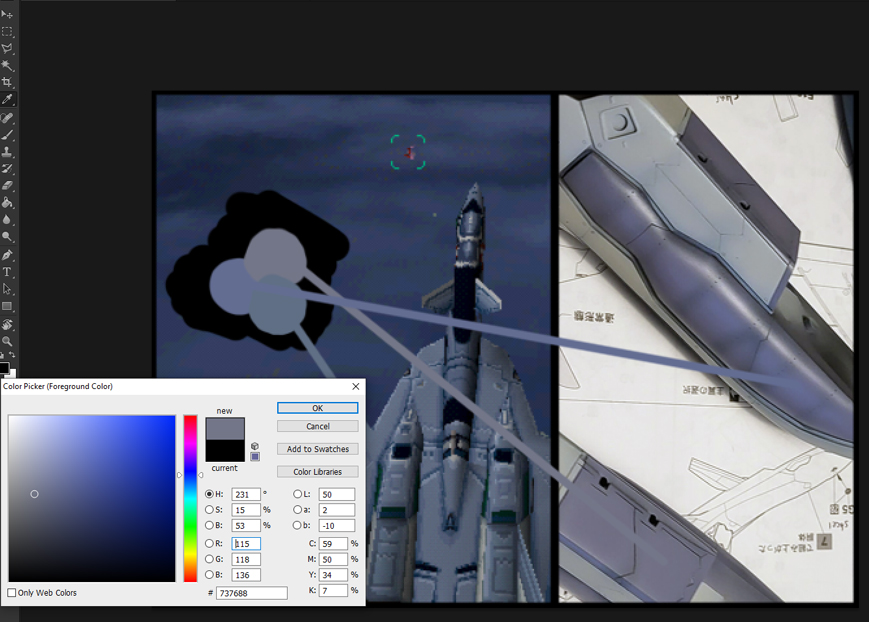The image size is (869, 622).
Task: Select the Eyedropper tool
Action: (x=7, y=100)
